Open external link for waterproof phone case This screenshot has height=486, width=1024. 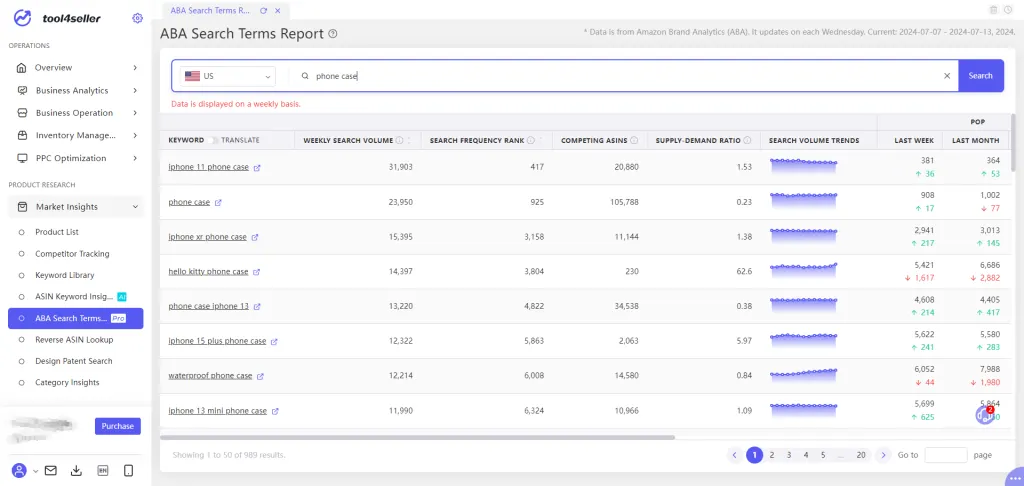point(261,376)
